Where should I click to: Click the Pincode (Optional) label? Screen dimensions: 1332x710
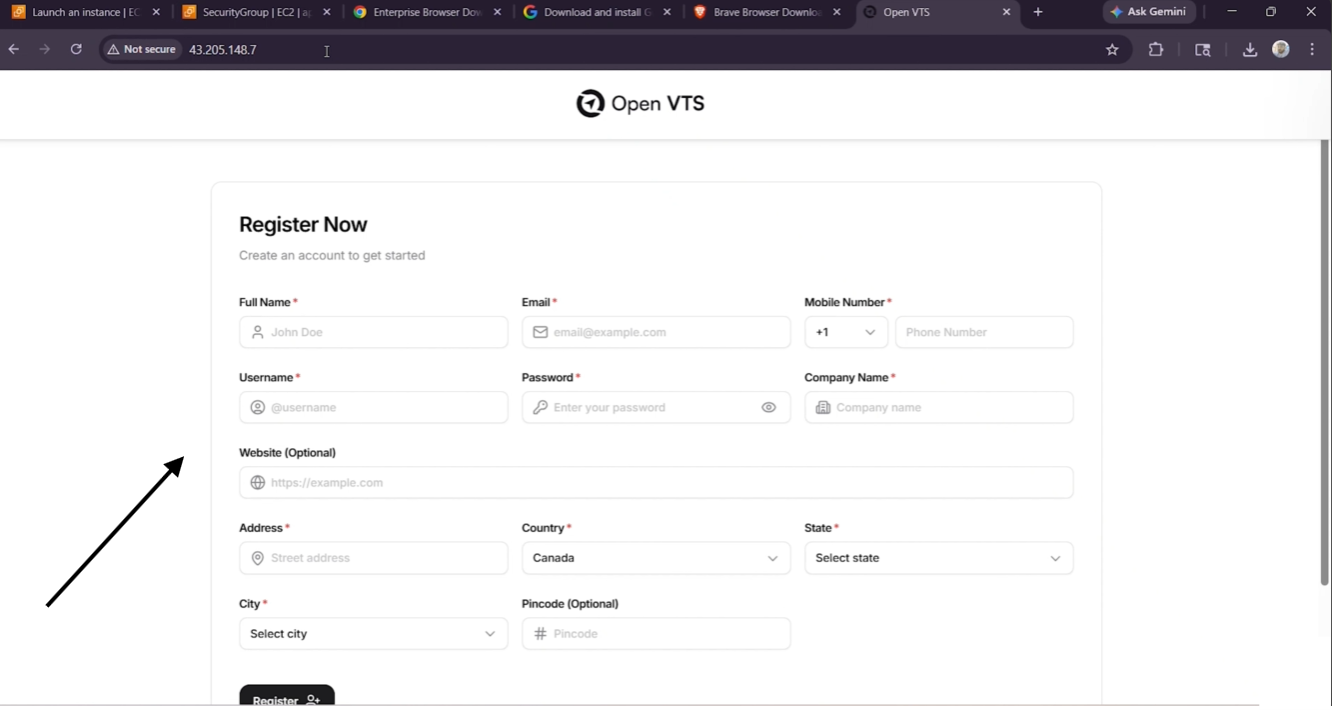pos(570,603)
